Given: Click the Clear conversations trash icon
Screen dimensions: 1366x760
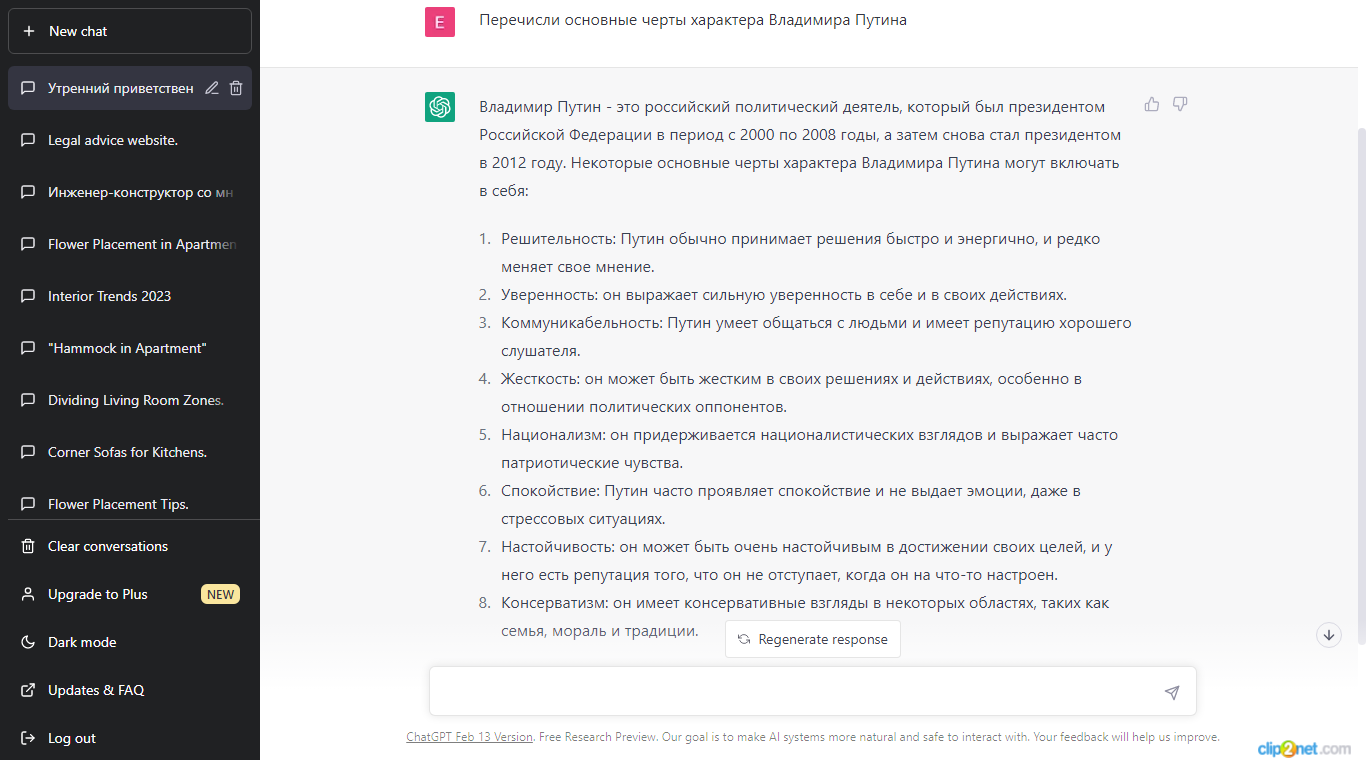Looking at the screenshot, I should pos(27,546).
